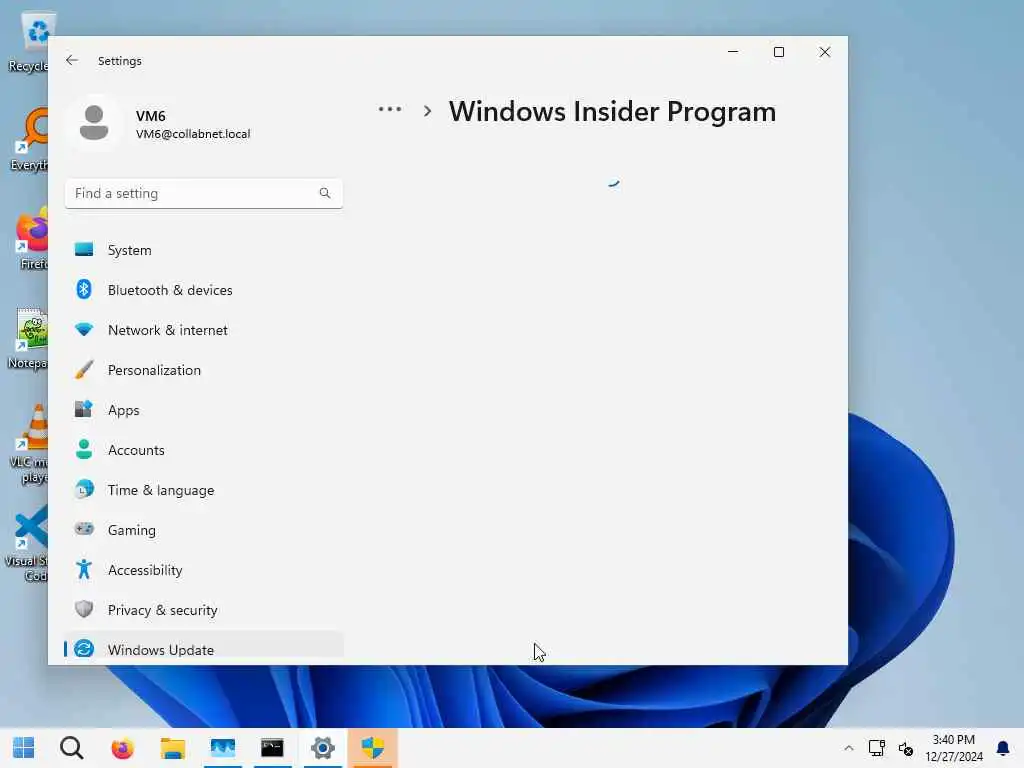The image size is (1024, 768).
Task: Open Bluetooth & devices category
Action: 204,290
